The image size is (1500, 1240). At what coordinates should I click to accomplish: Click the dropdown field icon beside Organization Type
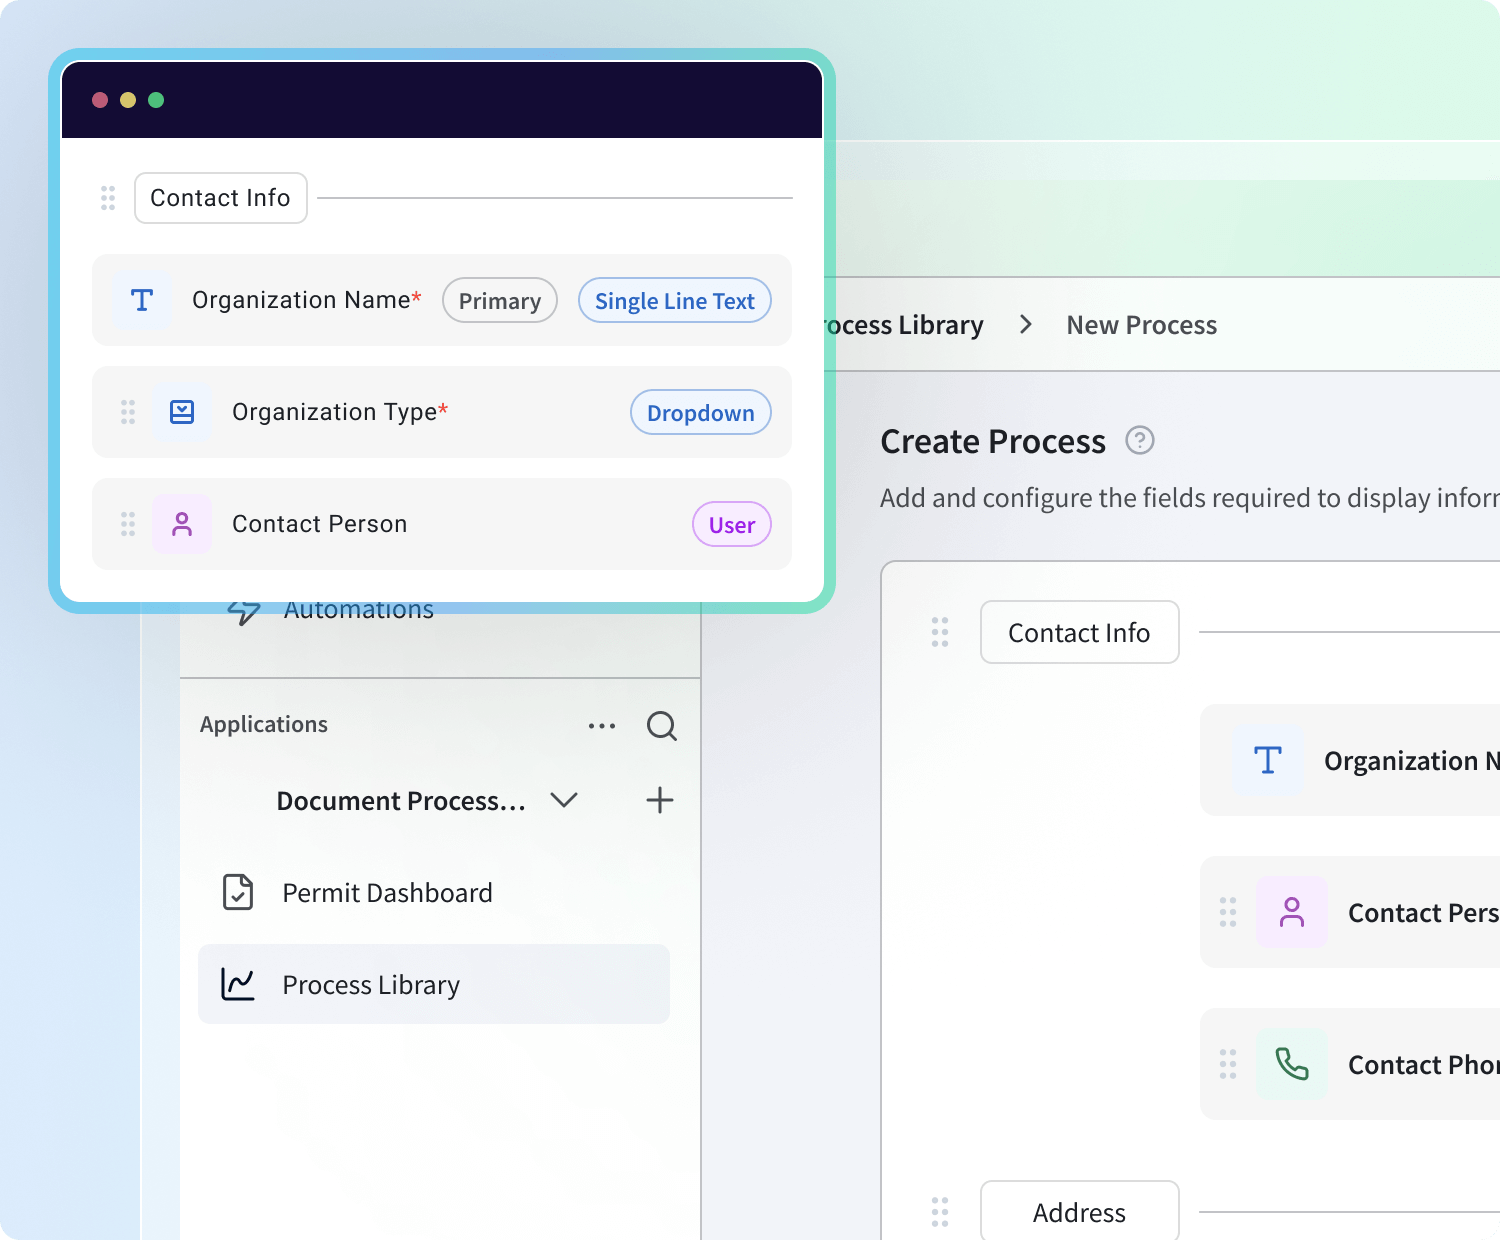(182, 412)
